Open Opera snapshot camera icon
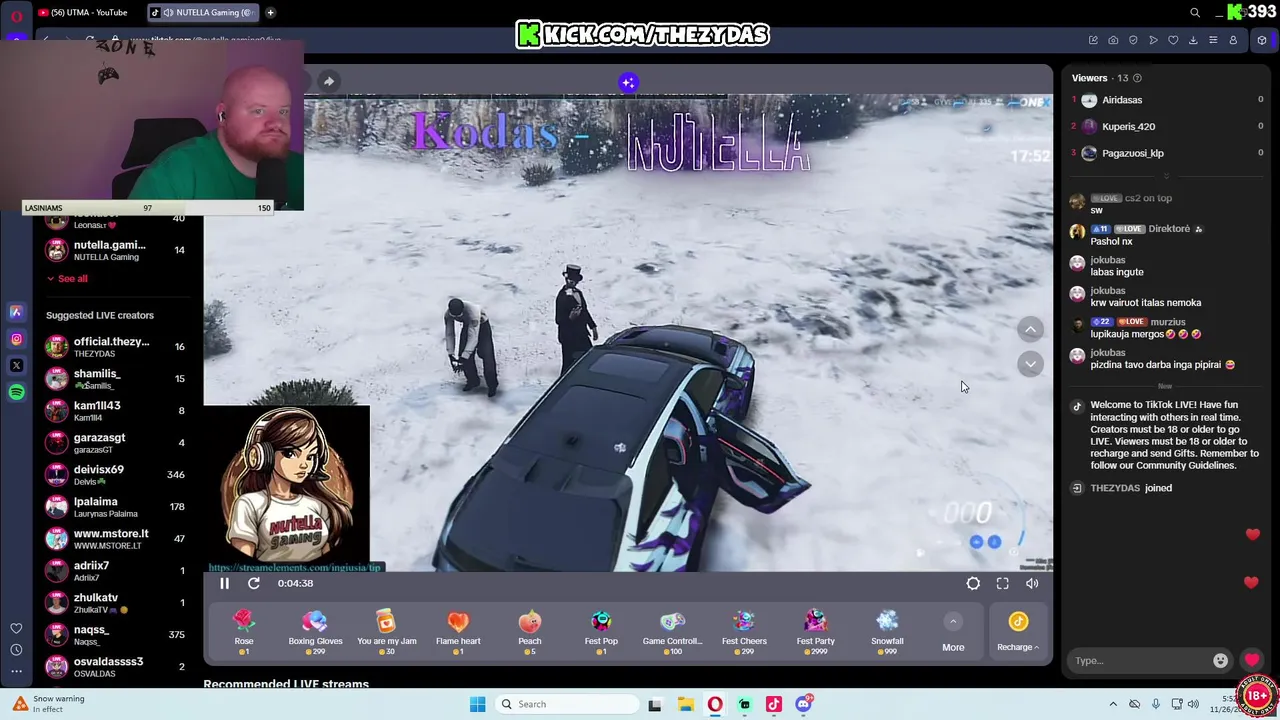The height and width of the screenshot is (720, 1280). (1113, 40)
